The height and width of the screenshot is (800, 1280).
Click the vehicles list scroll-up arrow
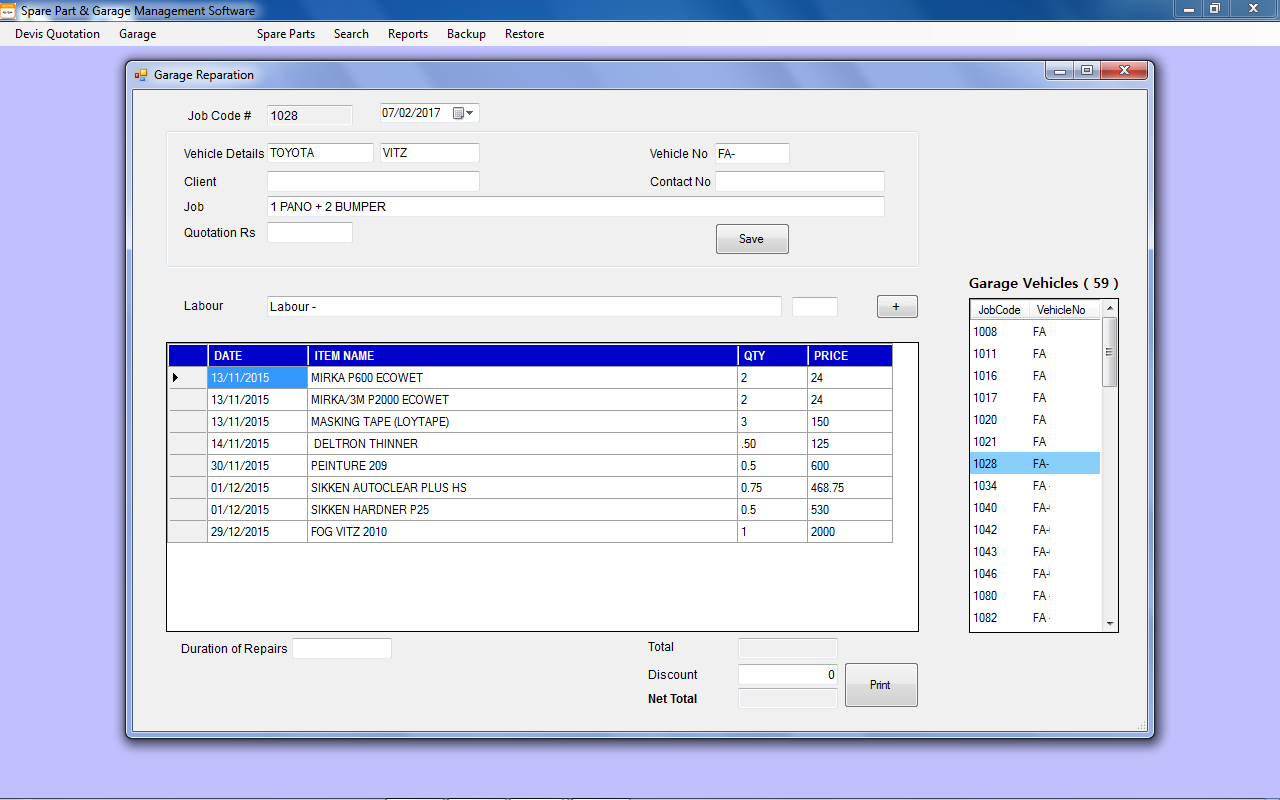tap(1109, 309)
